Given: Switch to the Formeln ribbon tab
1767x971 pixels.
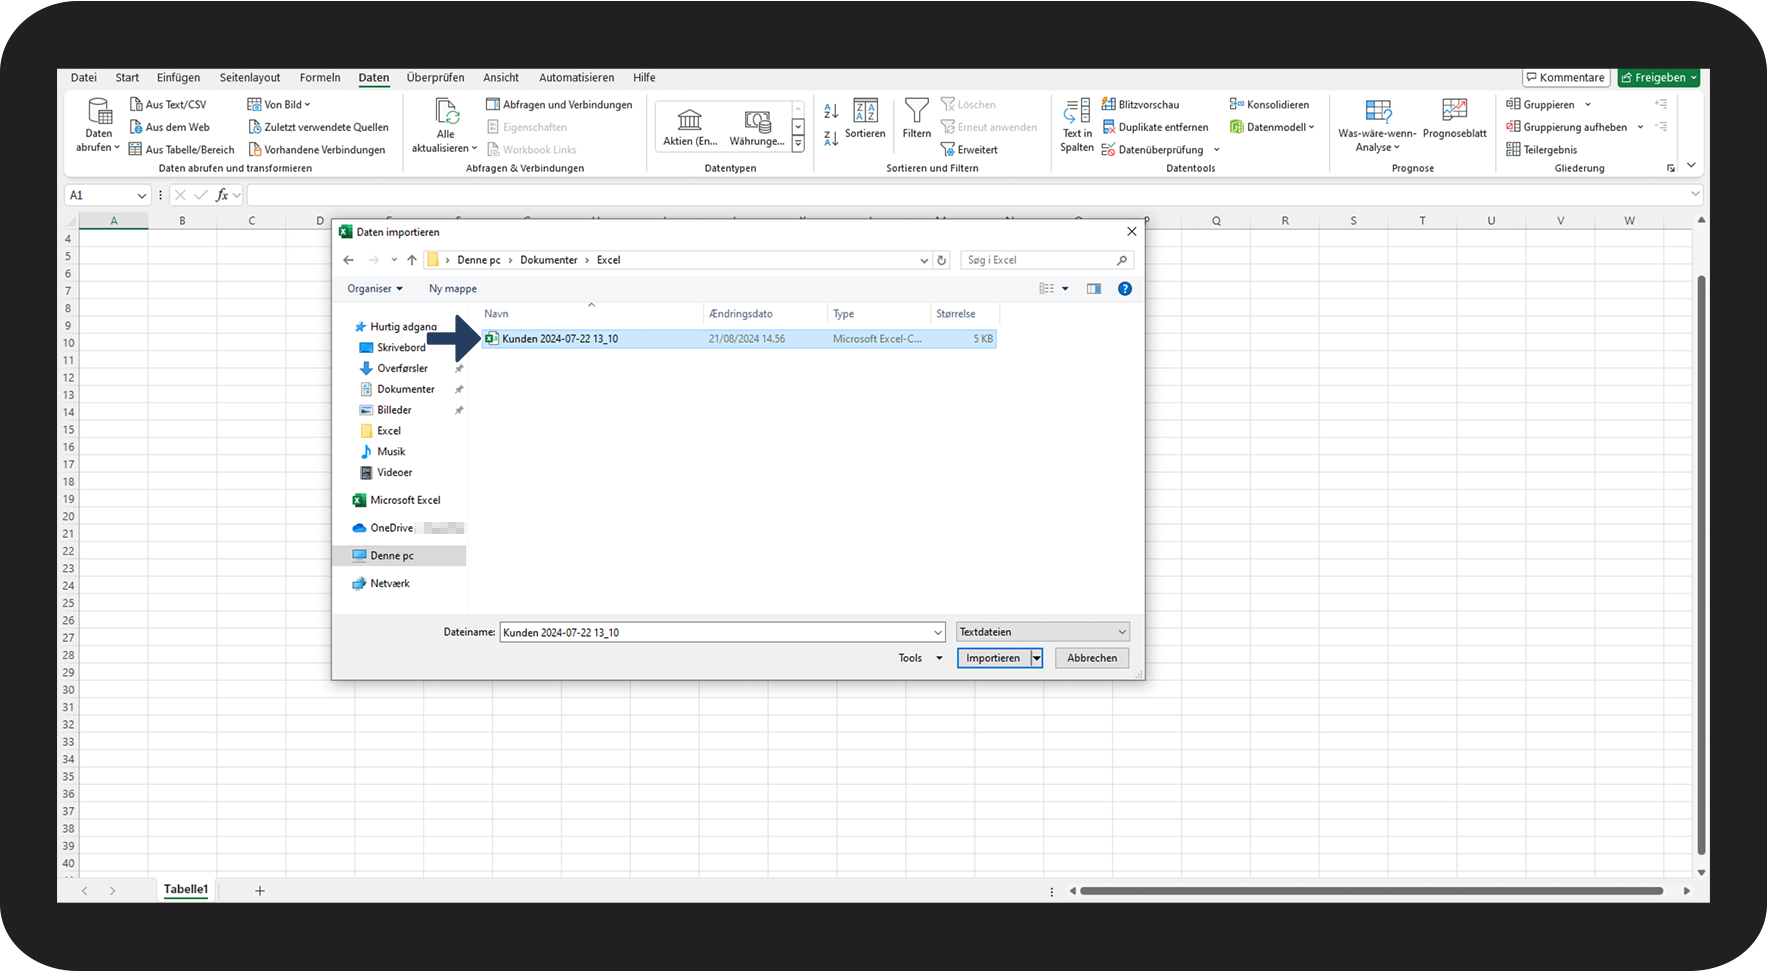Looking at the screenshot, I should click(320, 78).
